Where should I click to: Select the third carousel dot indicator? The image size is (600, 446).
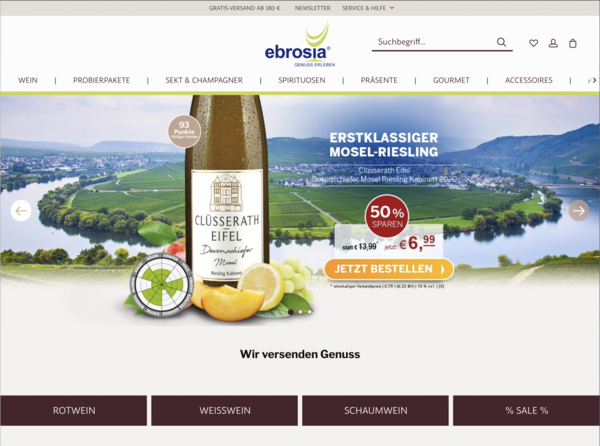click(x=310, y=312)
